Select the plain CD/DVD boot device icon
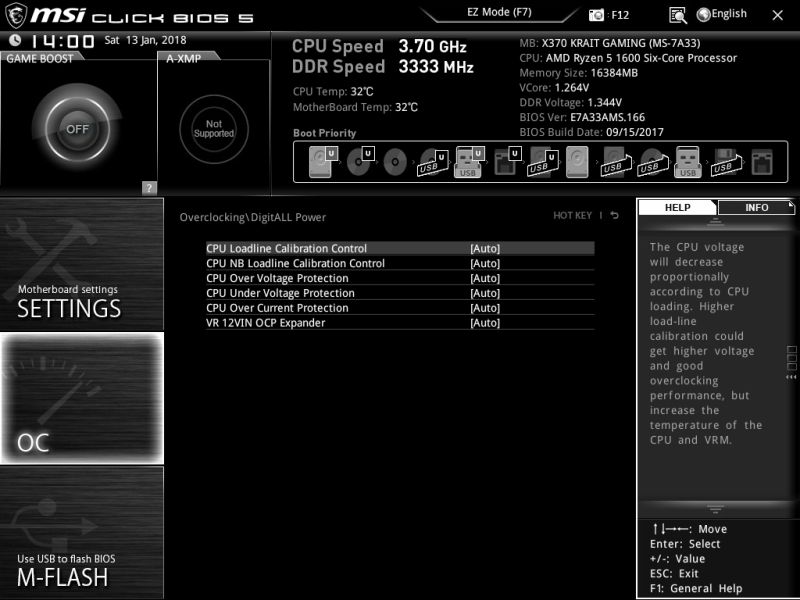This screenshot has width=800, height=600. tap(395, 162)
